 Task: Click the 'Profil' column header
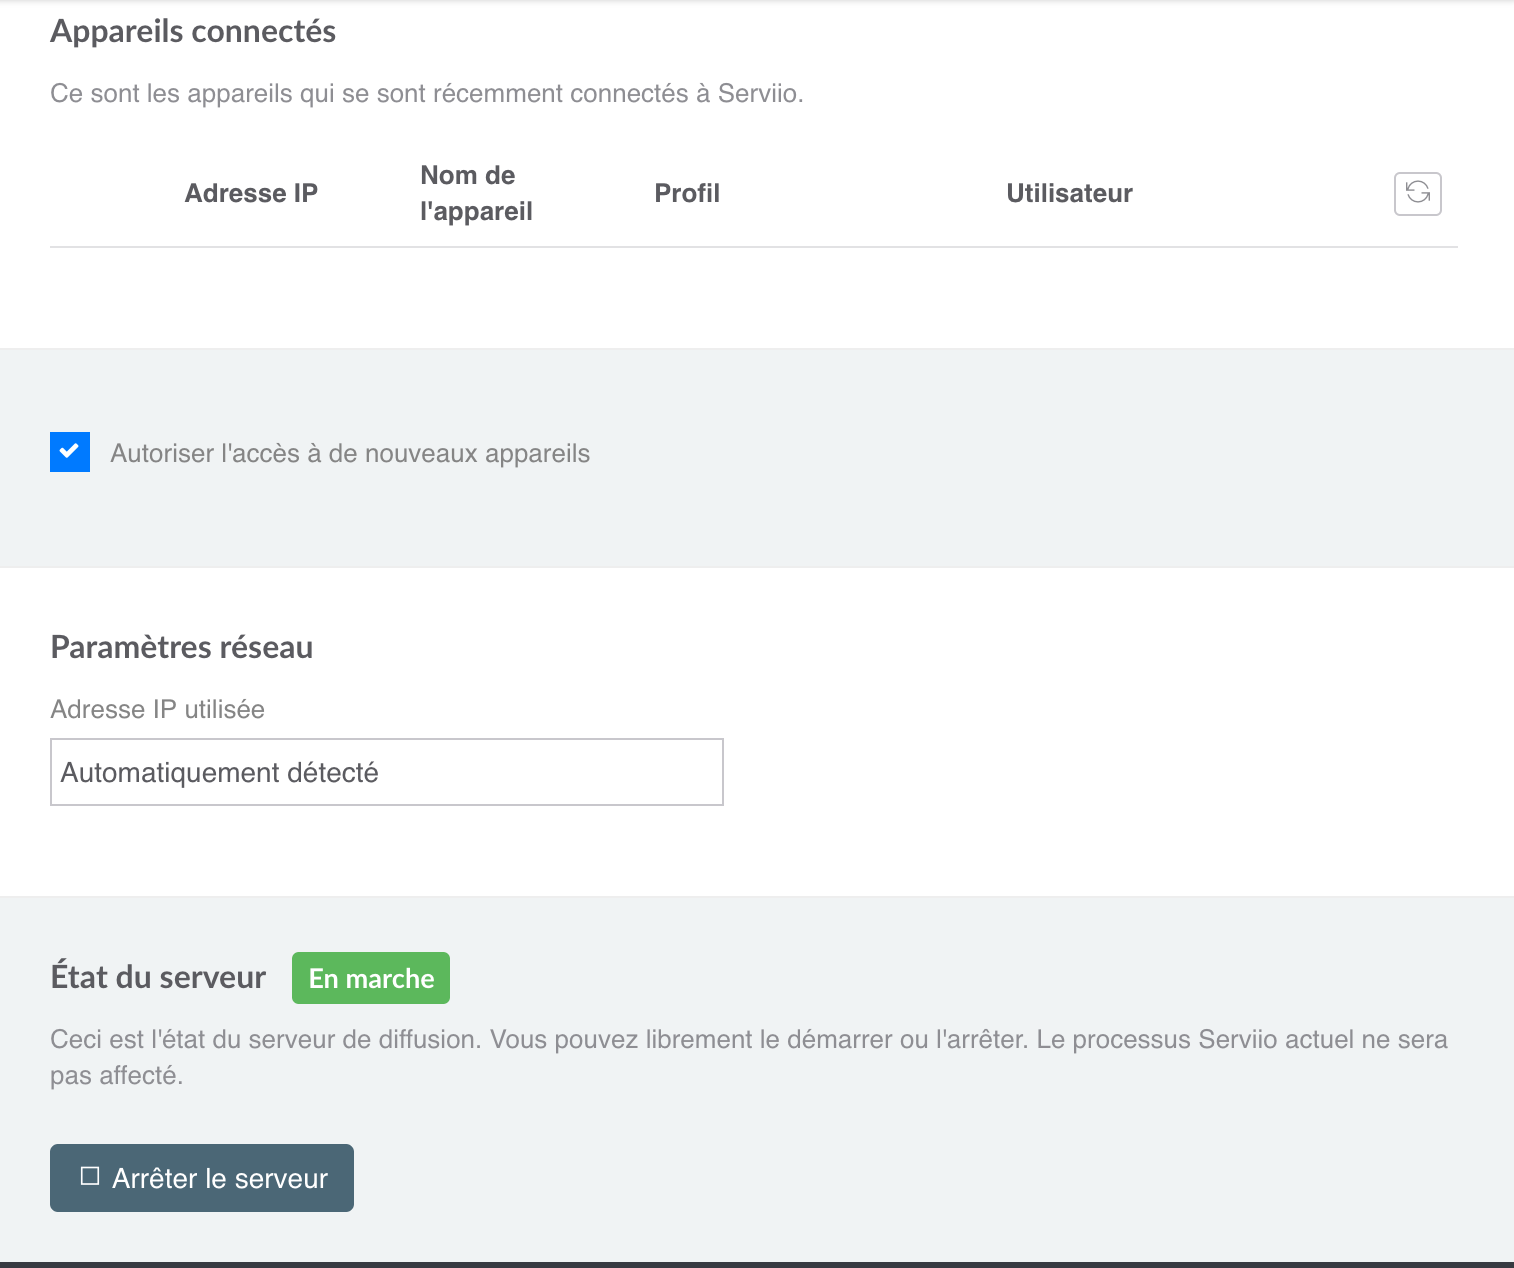(687, 194)
